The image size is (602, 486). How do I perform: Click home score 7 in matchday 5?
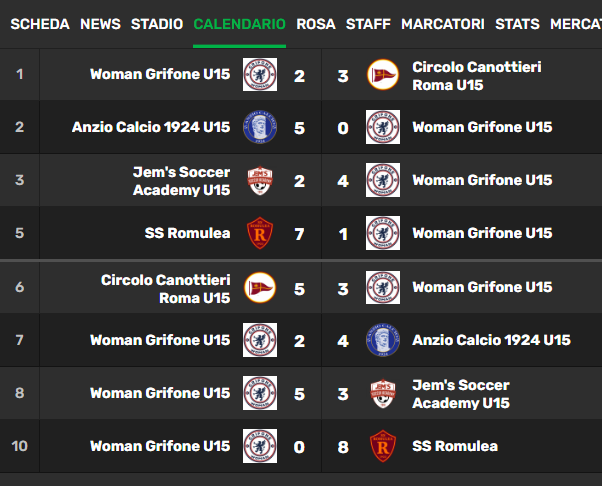click(x=299, y=234)
